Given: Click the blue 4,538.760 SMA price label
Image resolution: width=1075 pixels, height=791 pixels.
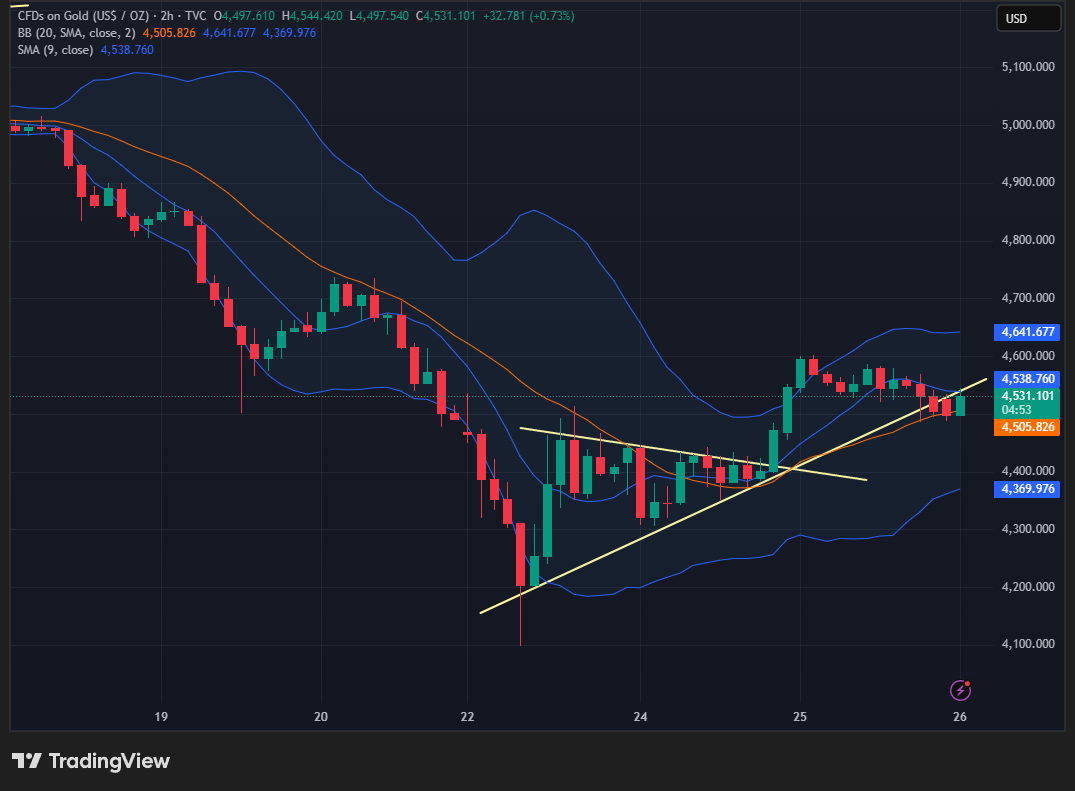Looking at the screenshot, I should tap(1027, 379).
